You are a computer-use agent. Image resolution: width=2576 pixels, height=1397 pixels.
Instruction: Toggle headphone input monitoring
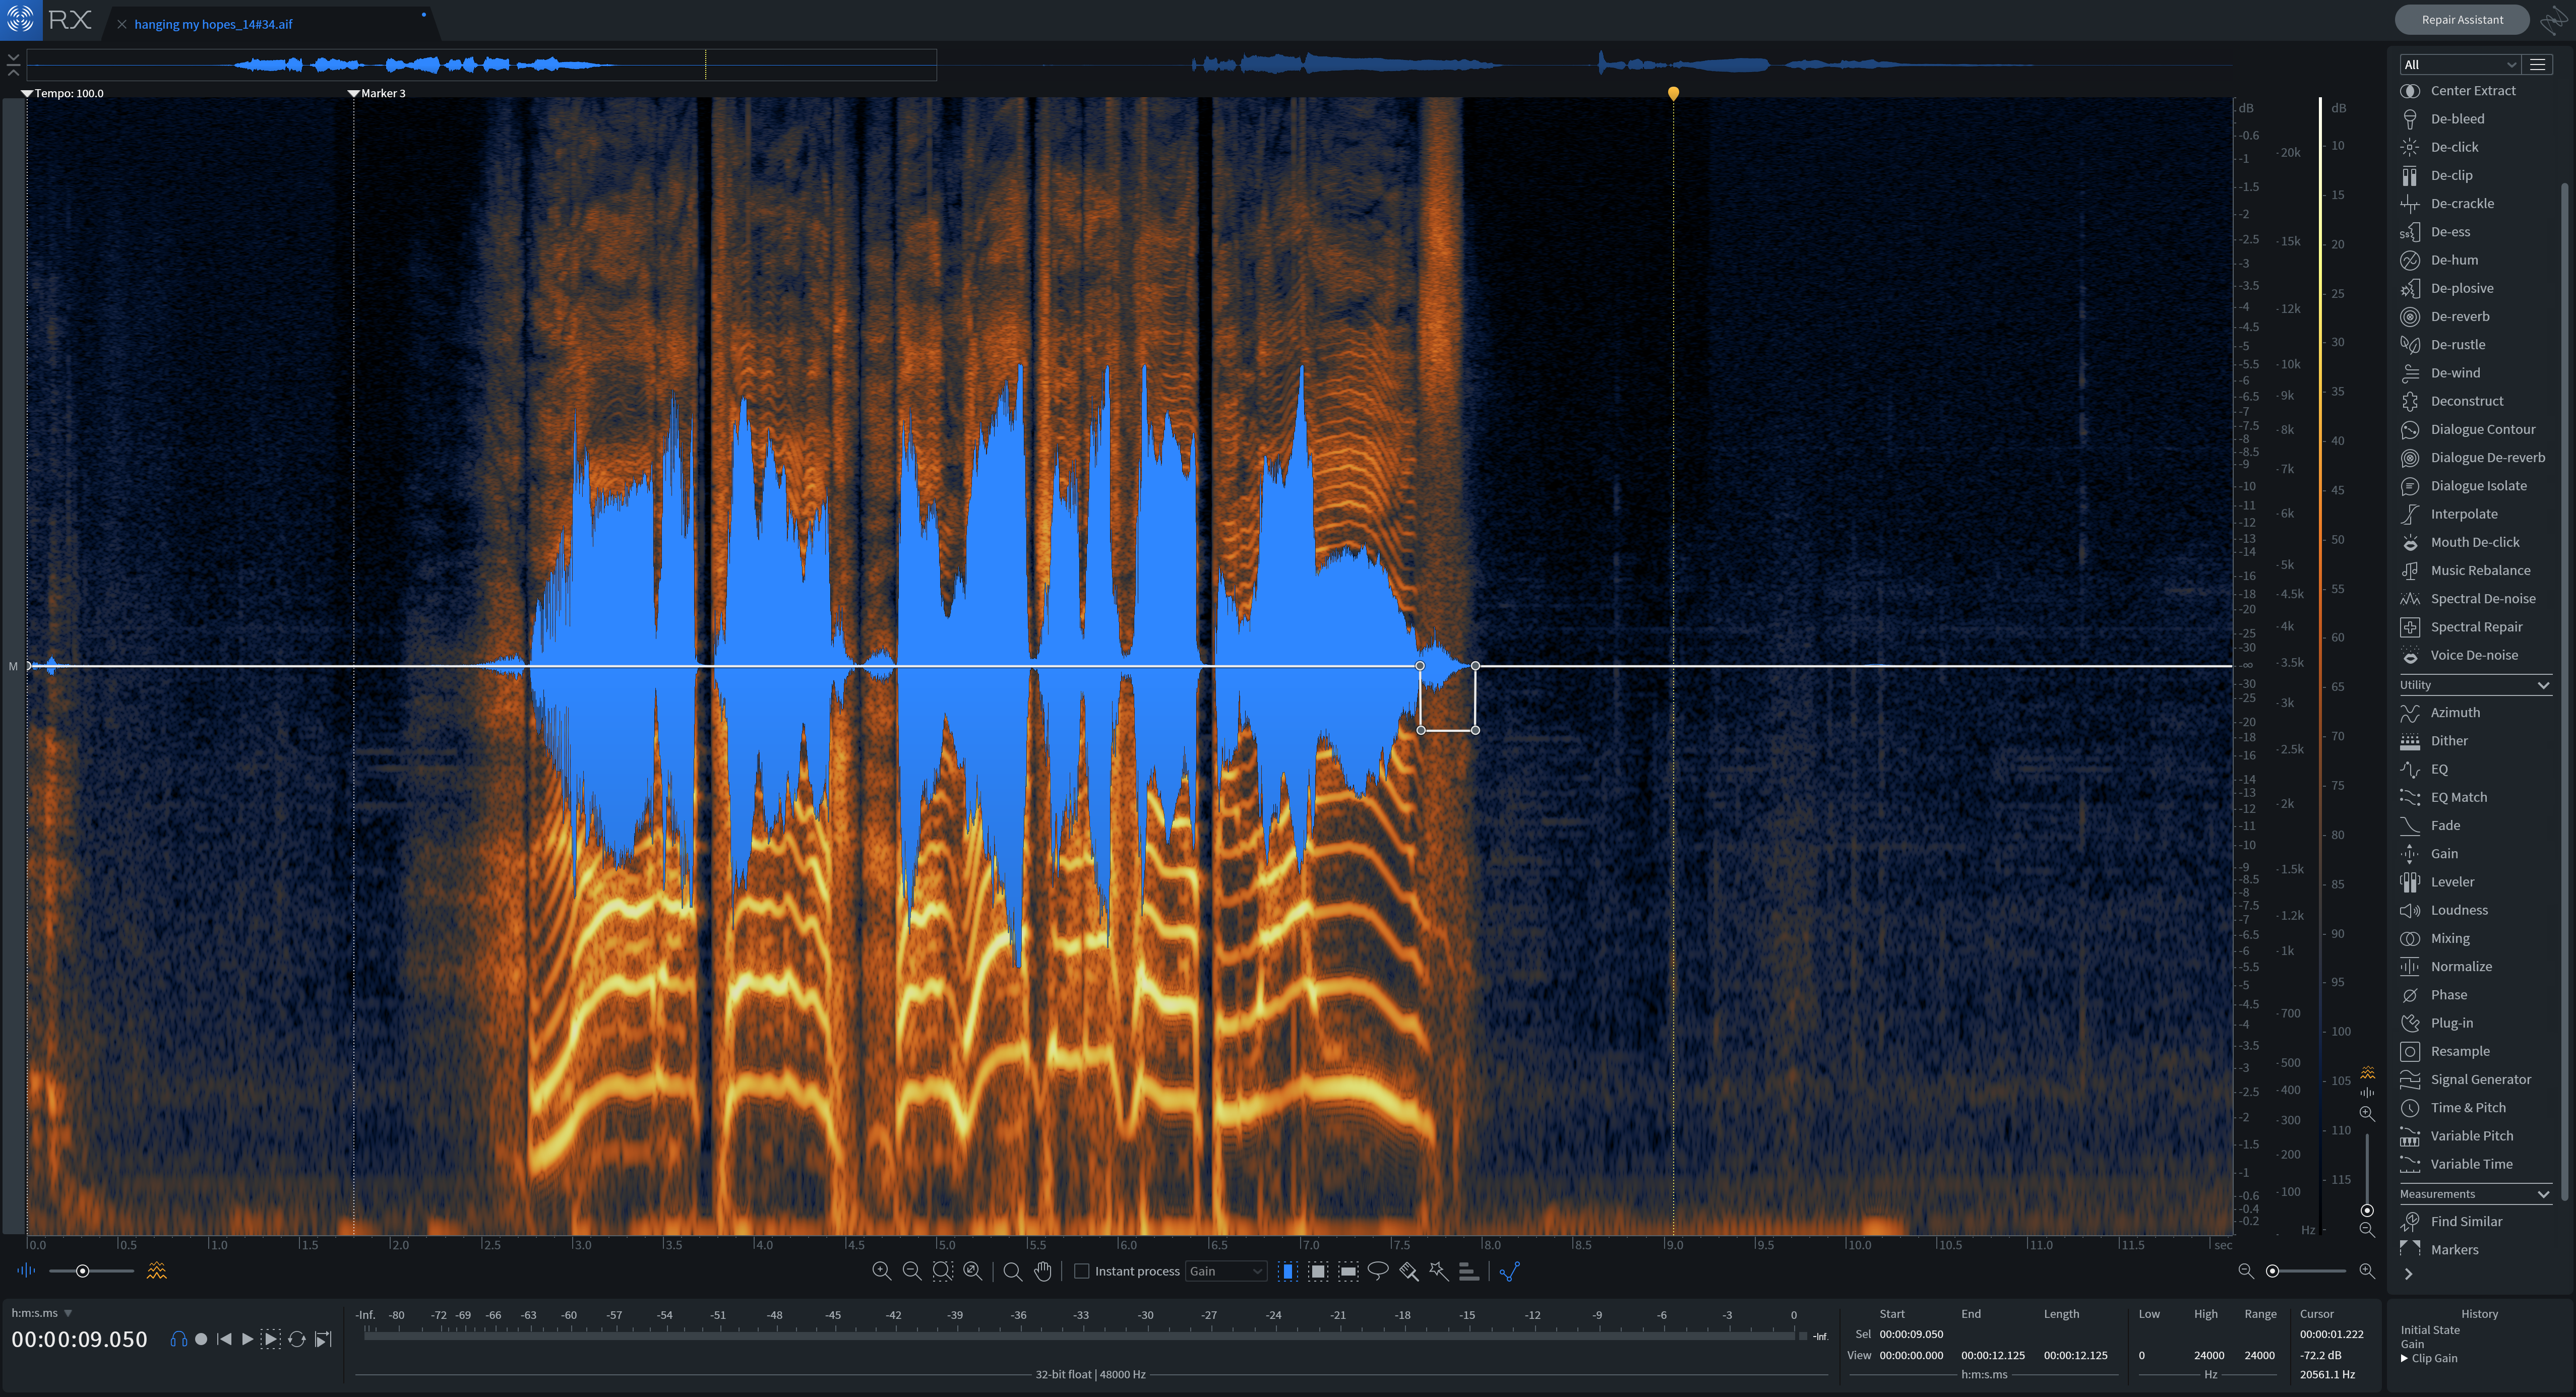click(x=178, y=1339)
